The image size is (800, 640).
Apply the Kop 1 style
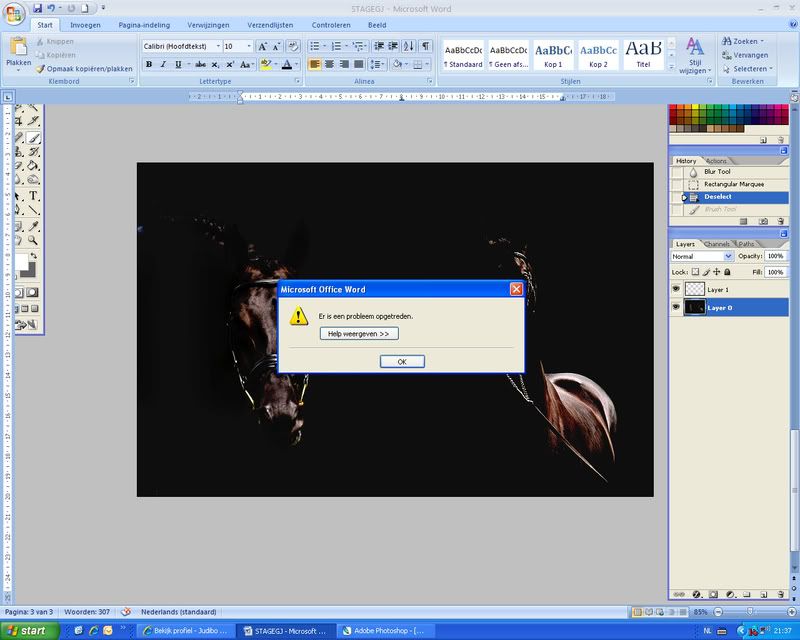(553, 55)
